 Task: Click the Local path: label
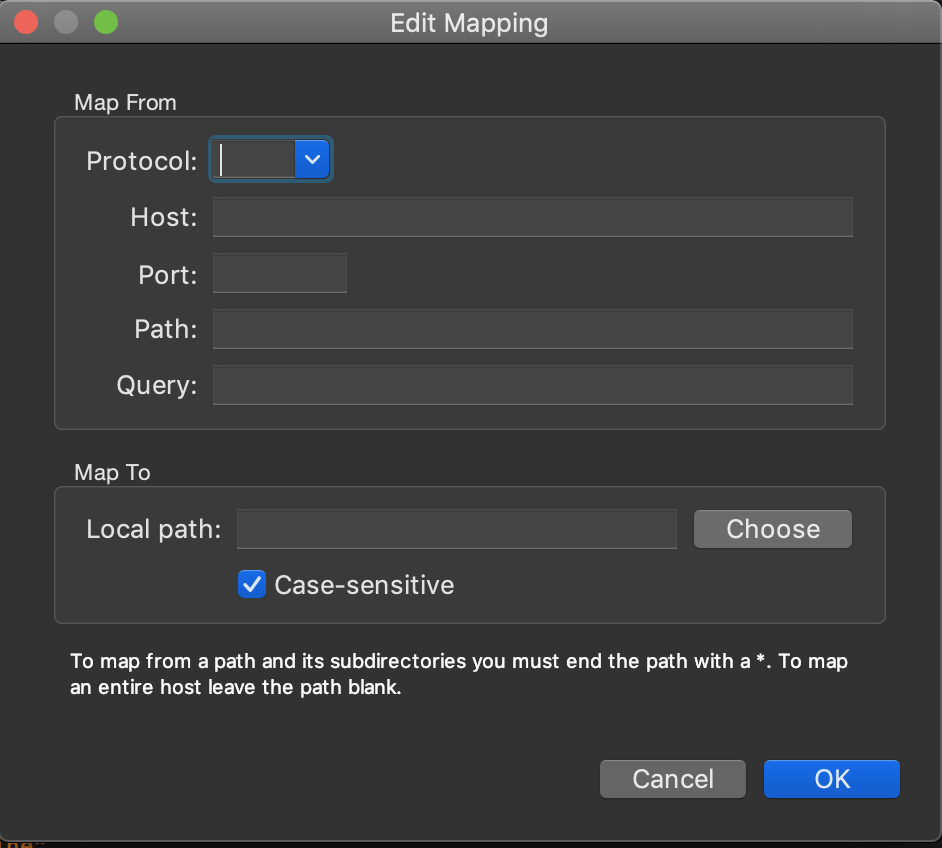click(x=154, y=529)
